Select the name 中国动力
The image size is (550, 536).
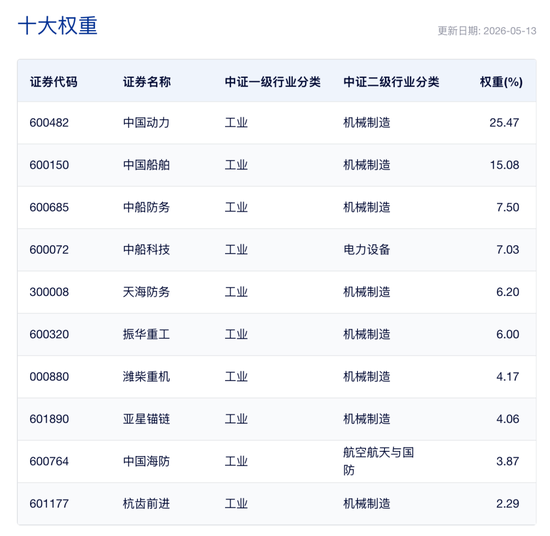(146, 123)
